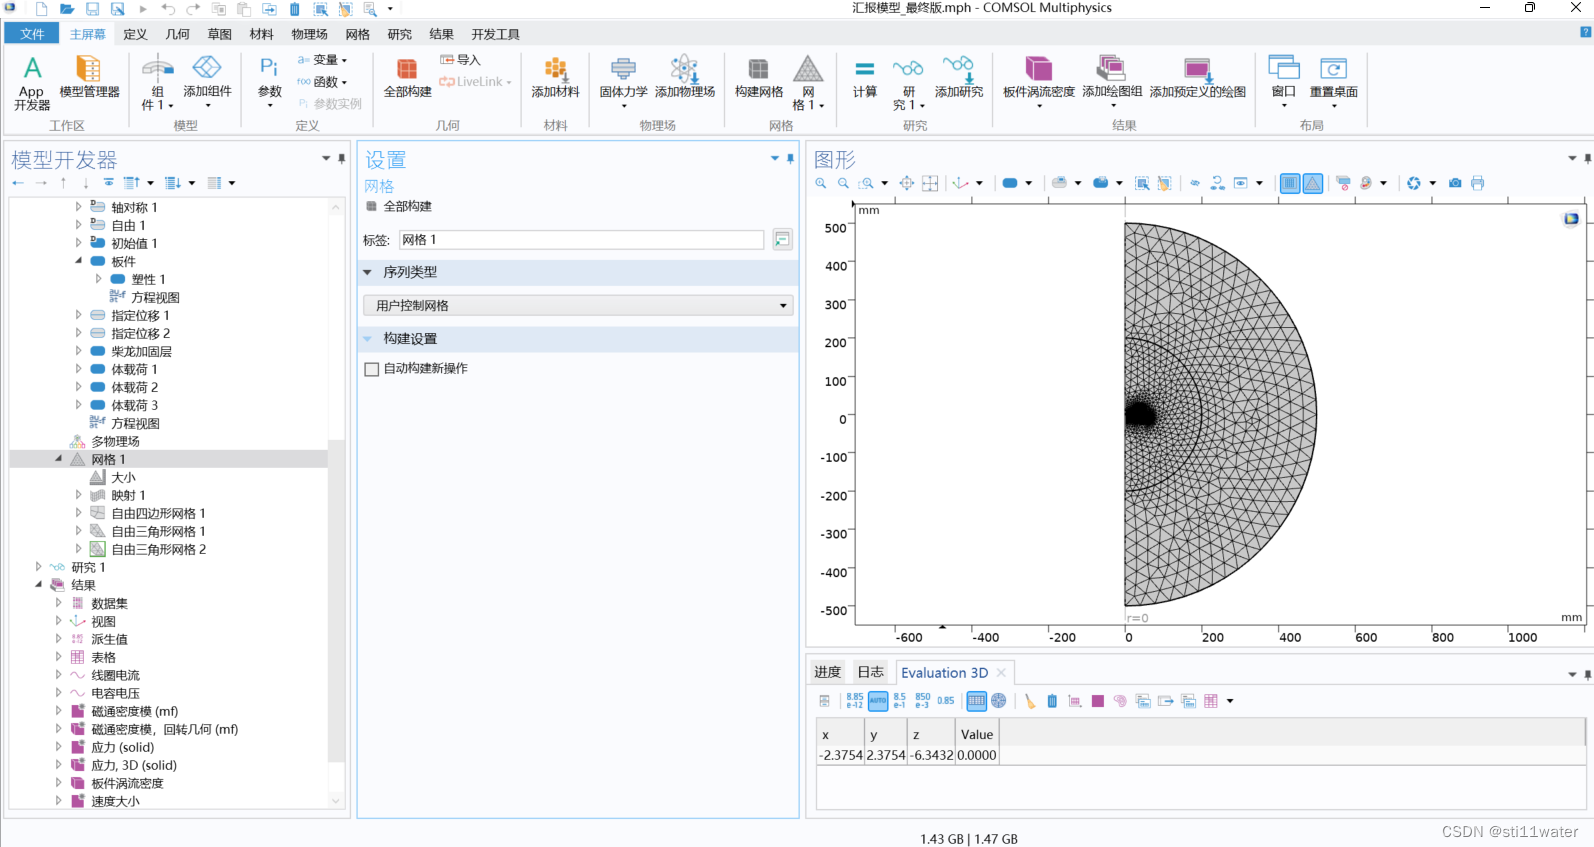Click the 添加预定义的绘图 button
Image resolution: width=1594 pixels, height=847 pixels.
[1197, 77]
